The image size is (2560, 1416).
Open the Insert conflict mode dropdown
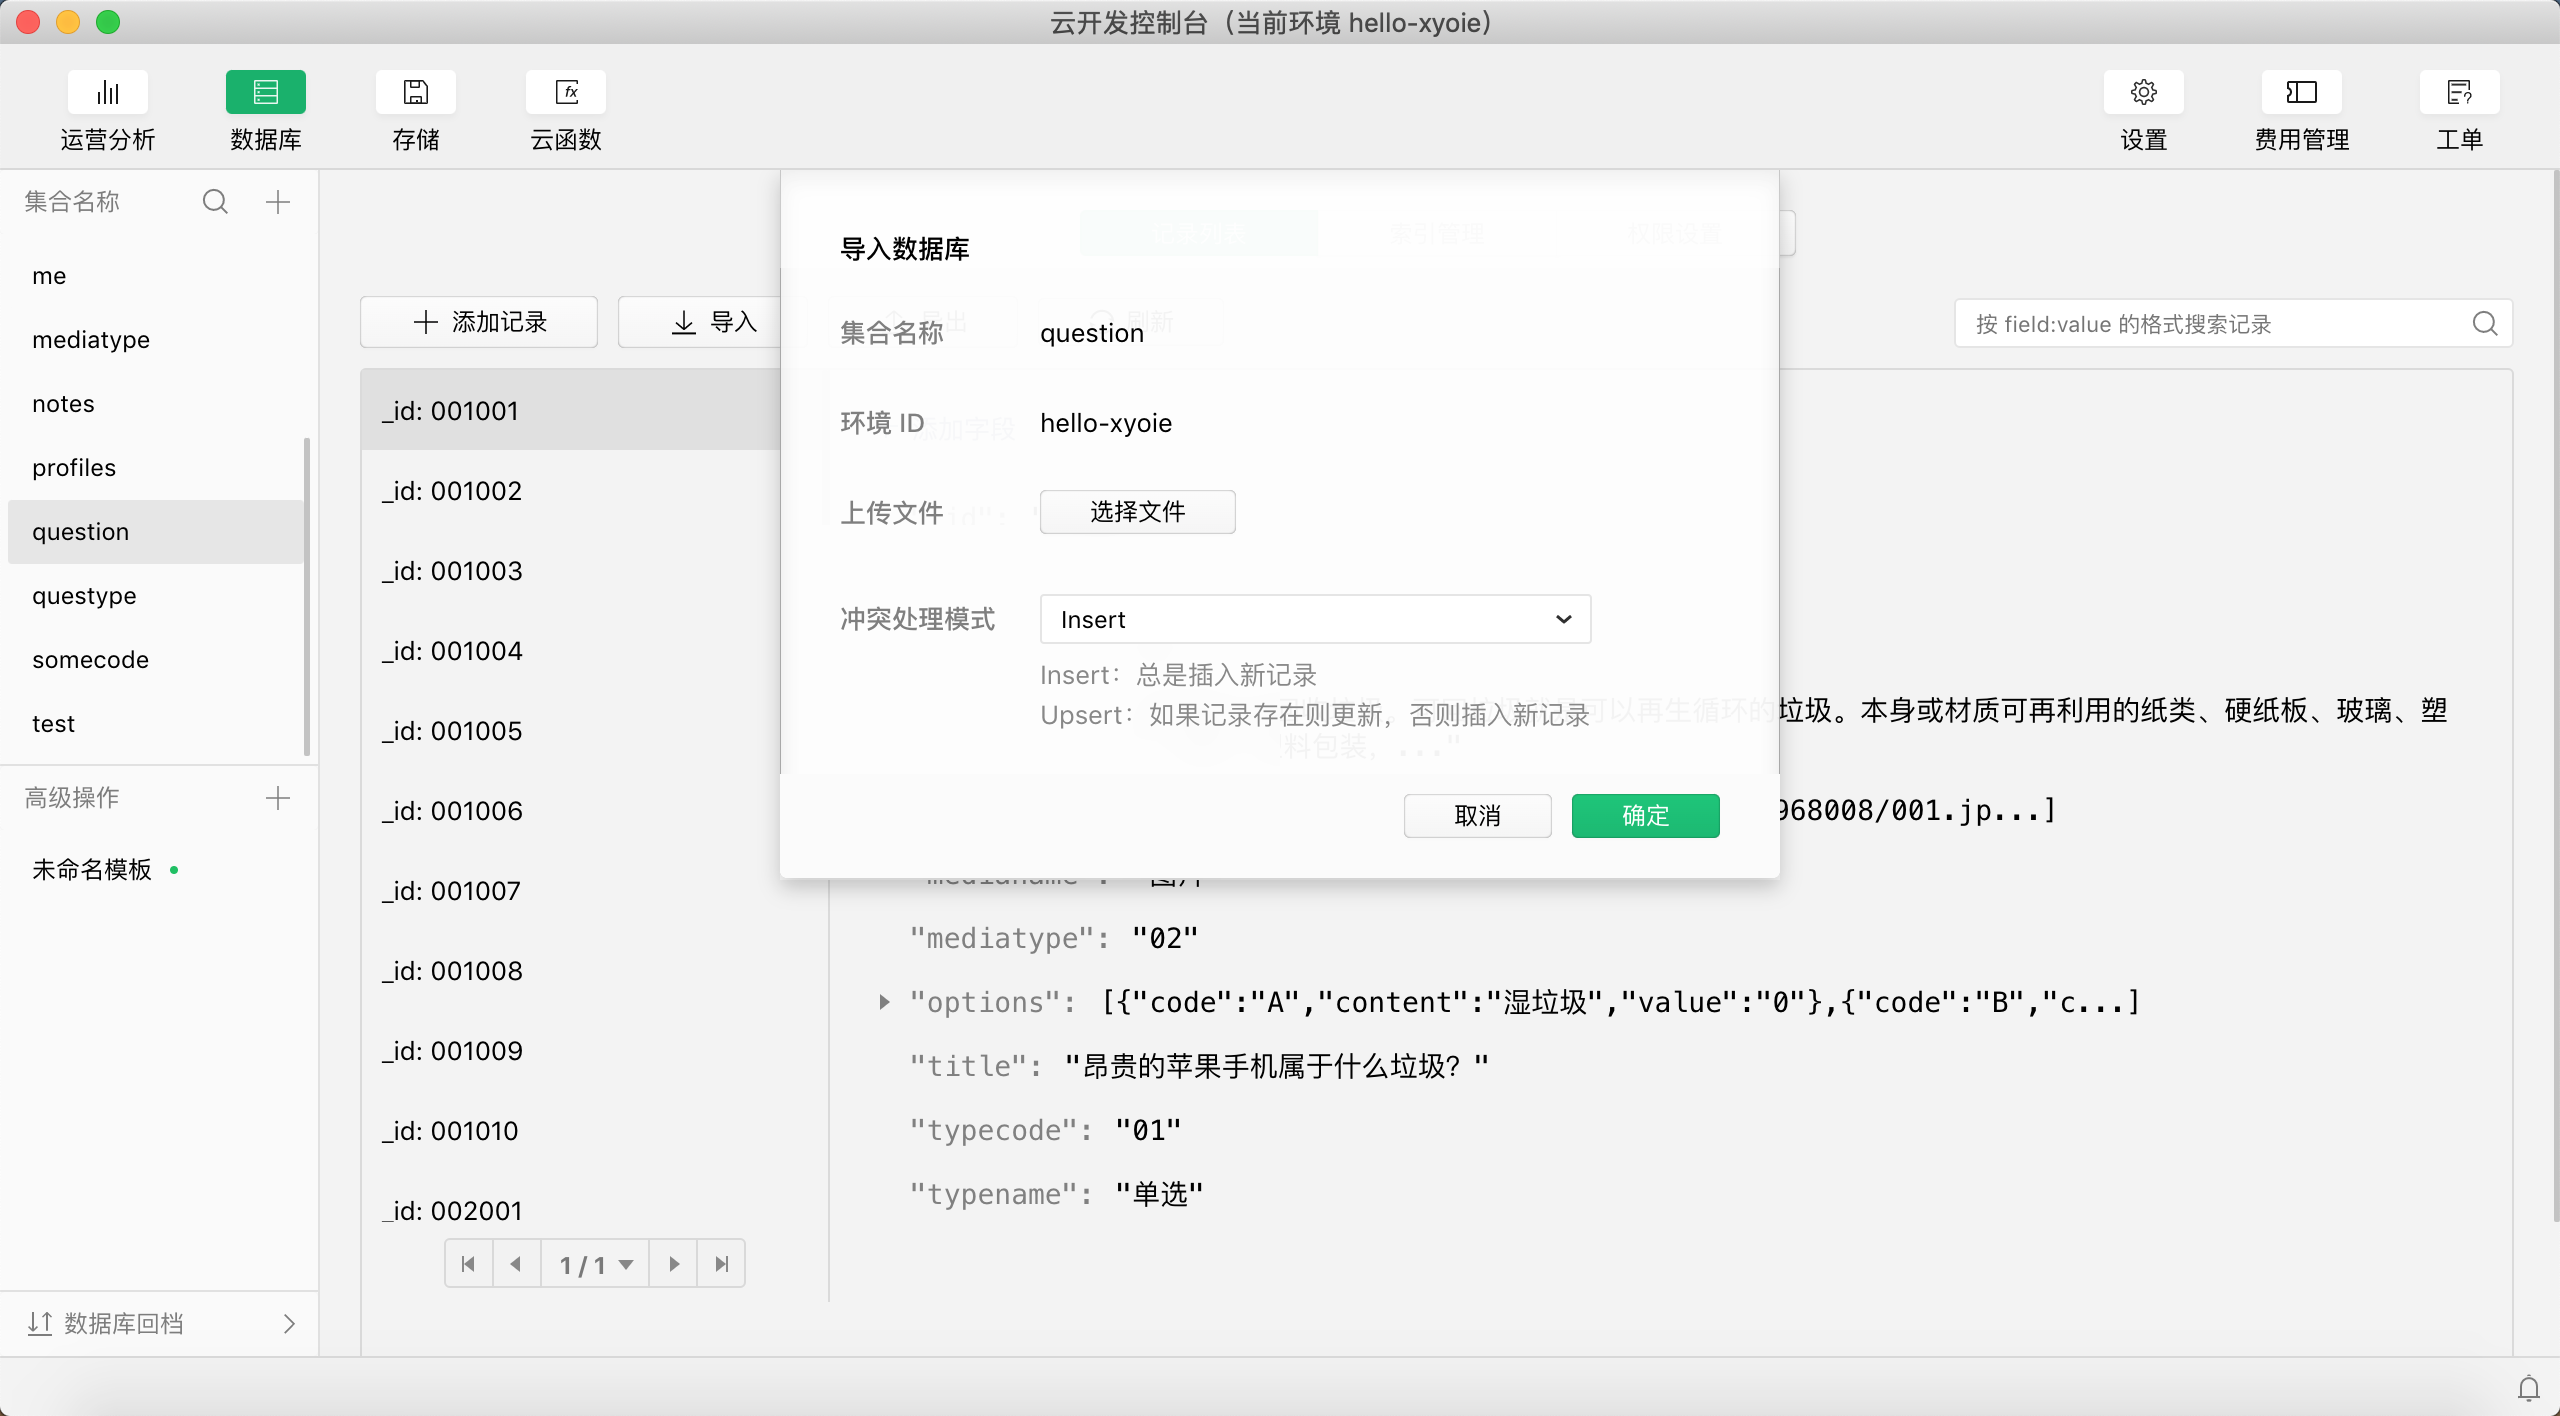[1315, 620]
